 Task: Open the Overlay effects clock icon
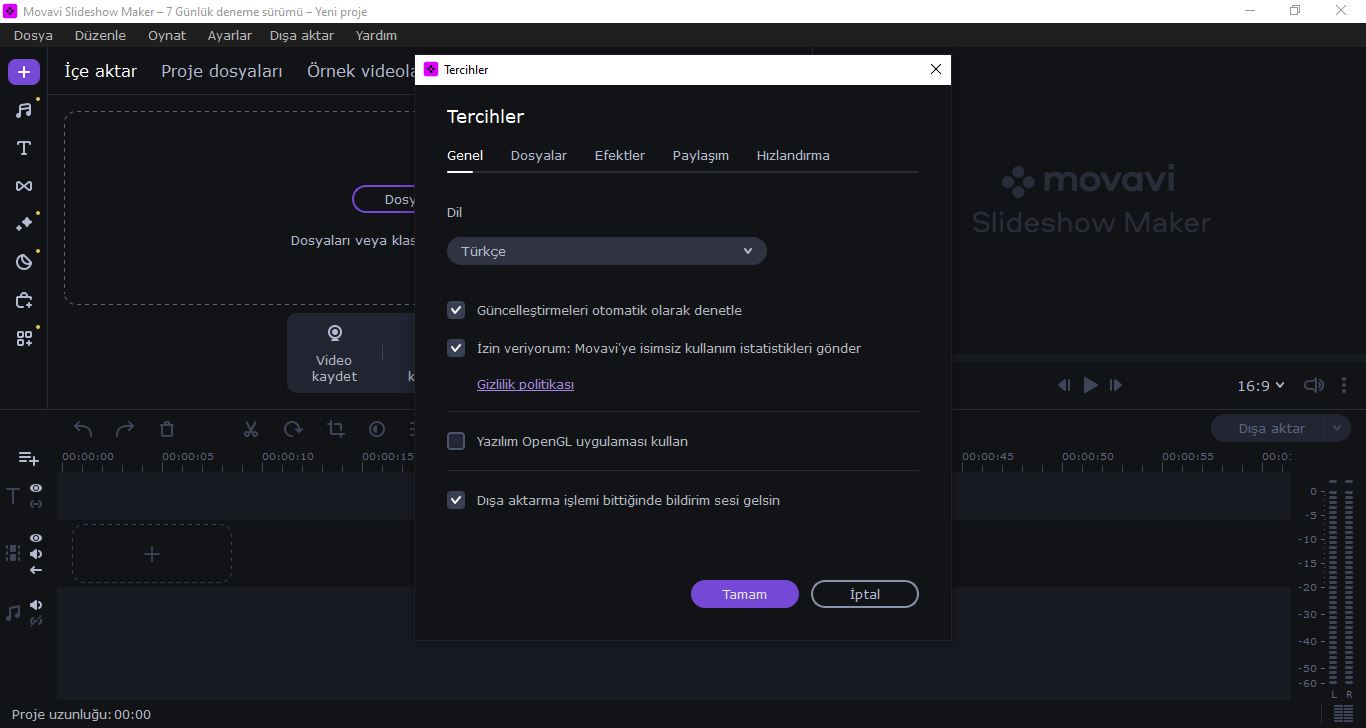[24, 262]
